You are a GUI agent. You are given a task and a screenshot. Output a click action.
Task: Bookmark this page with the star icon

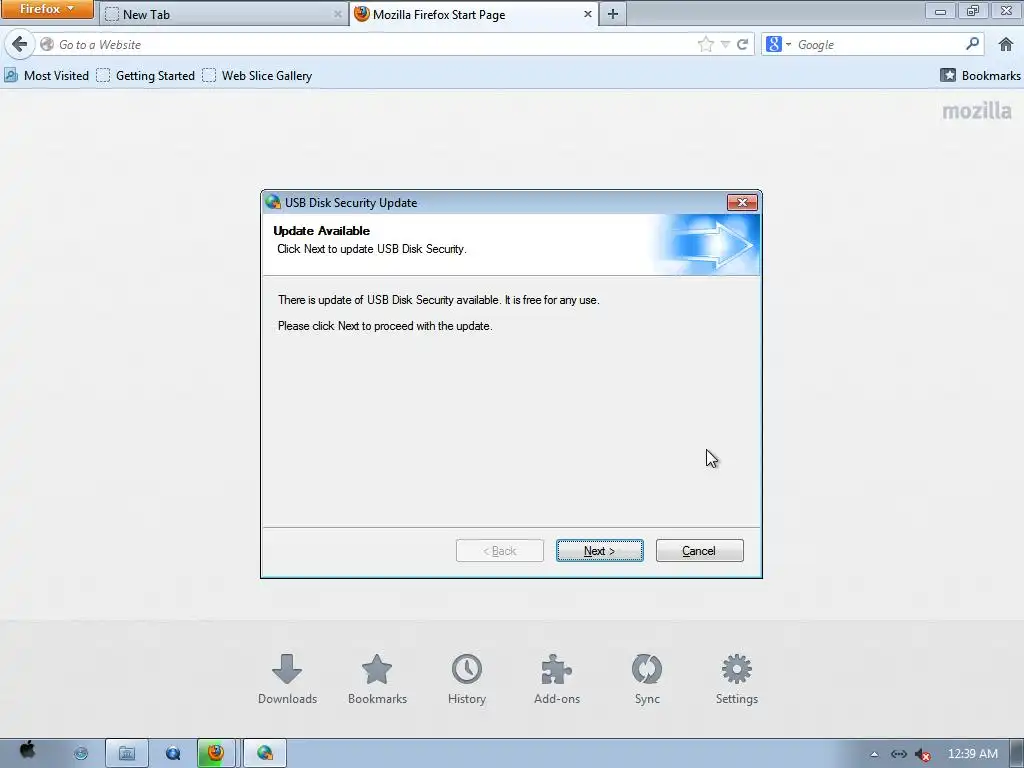(705, 44)
